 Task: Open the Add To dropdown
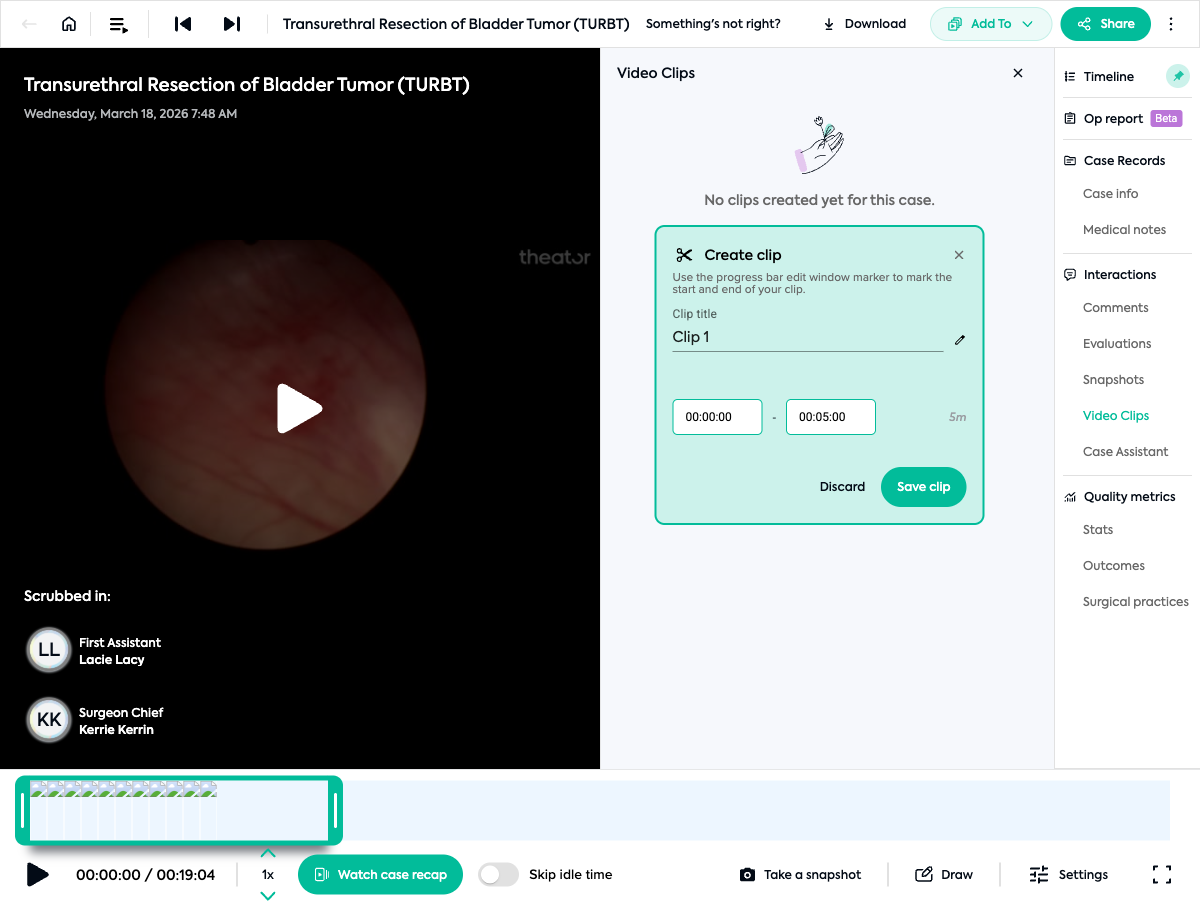(990, 23)
